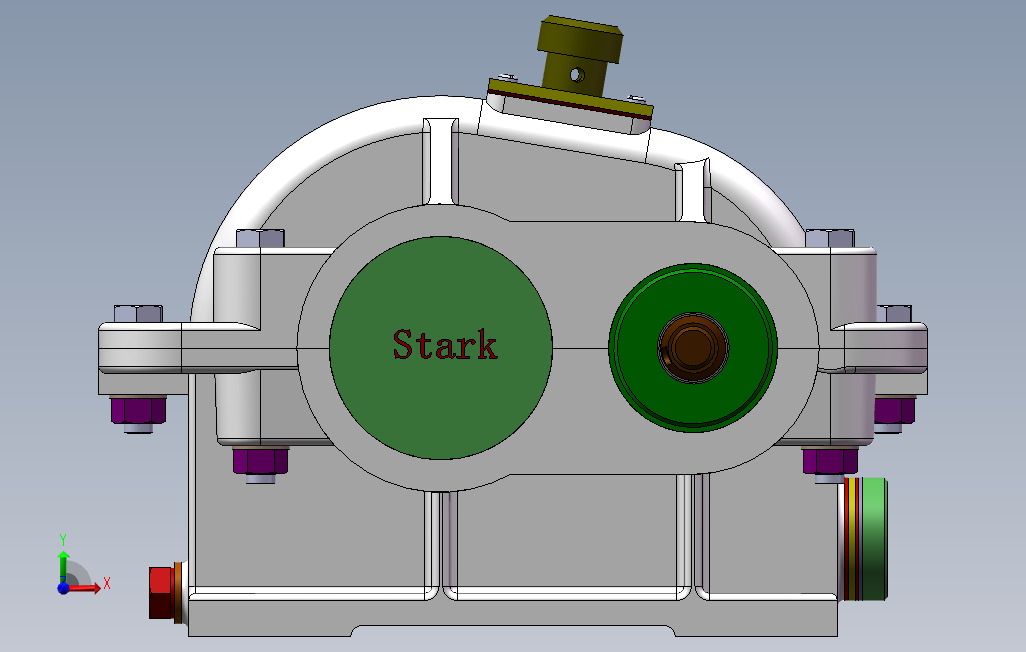Image resolution: width=1026 pixels, height=652 pixels.
Task: Select the right screw on inspection cover
Action: coord(637,99)
